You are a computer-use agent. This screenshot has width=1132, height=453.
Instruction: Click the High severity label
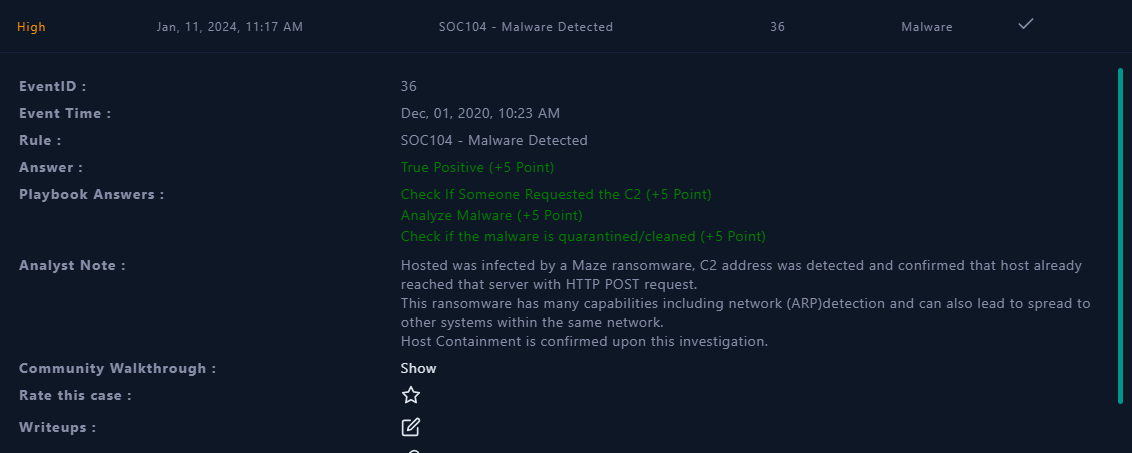[31, 27]
